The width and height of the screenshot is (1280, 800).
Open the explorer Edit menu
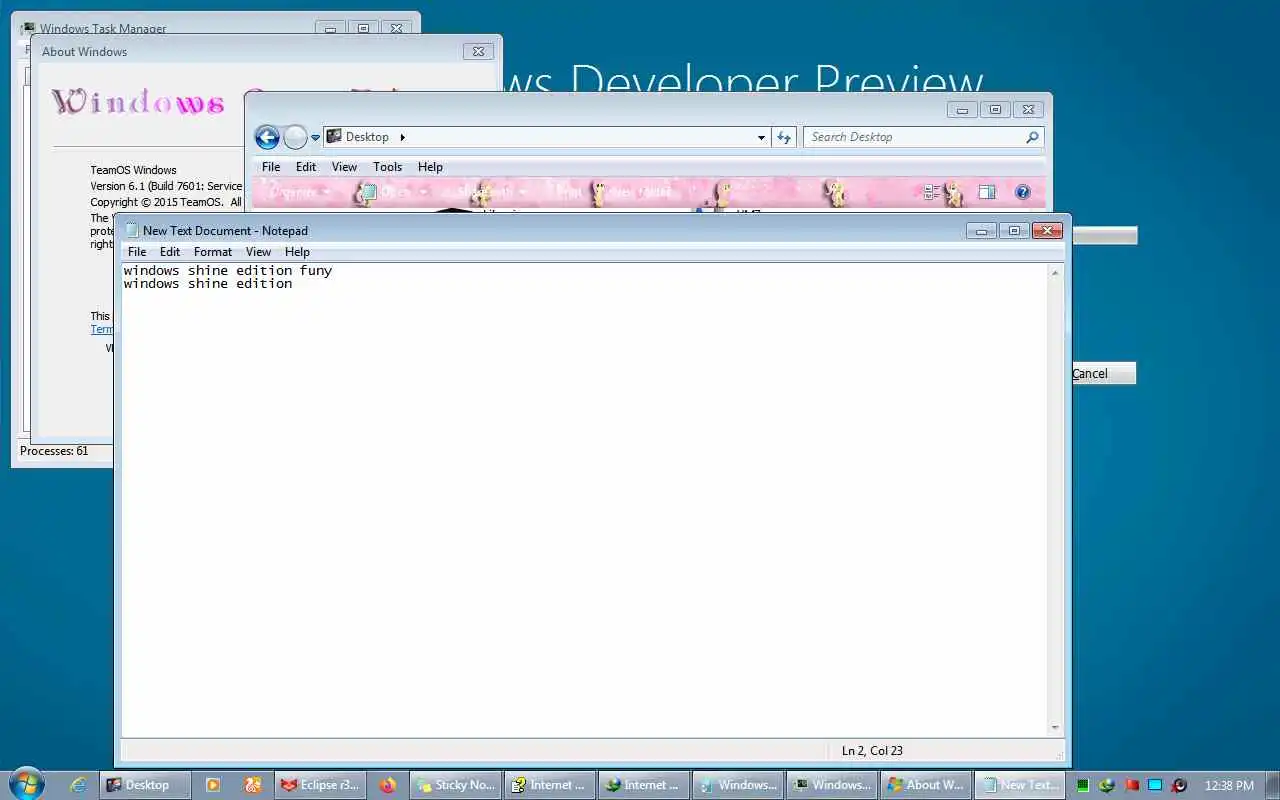(306, 167)
